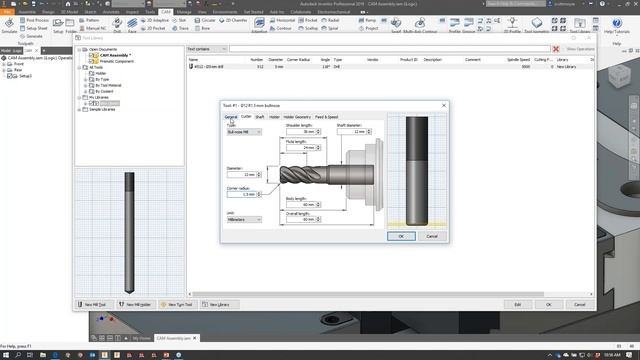This screenshot has width=640, height=360.
Task: Click OK button in Tool Library window
Action: click(x=549, y=304)
